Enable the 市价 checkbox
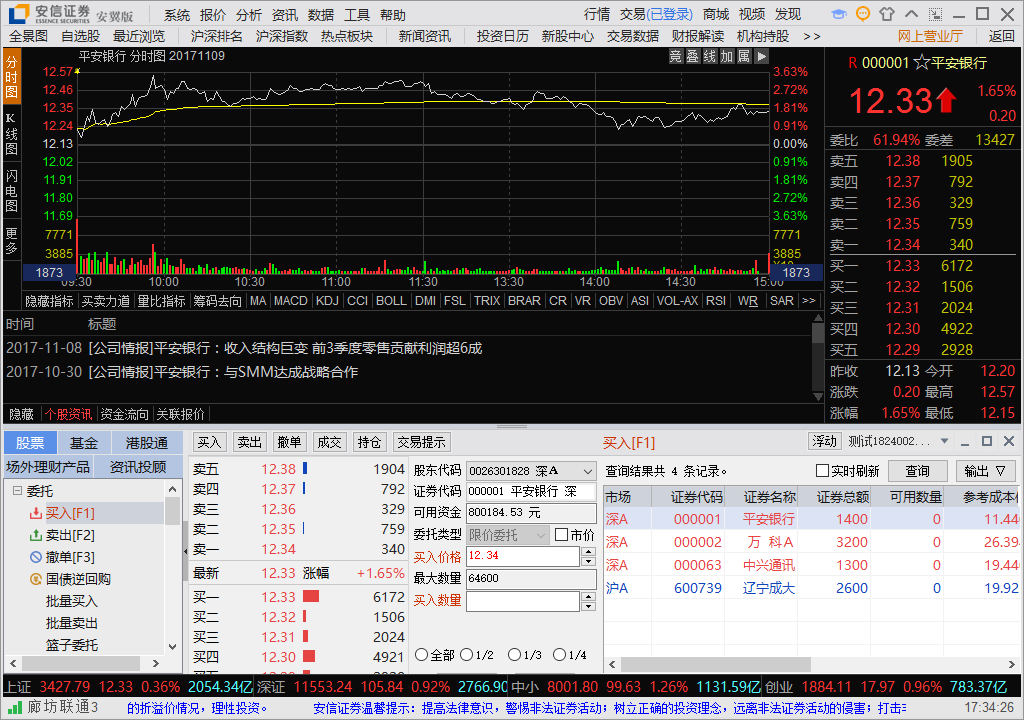The image size is (1024, 720). 561,535
